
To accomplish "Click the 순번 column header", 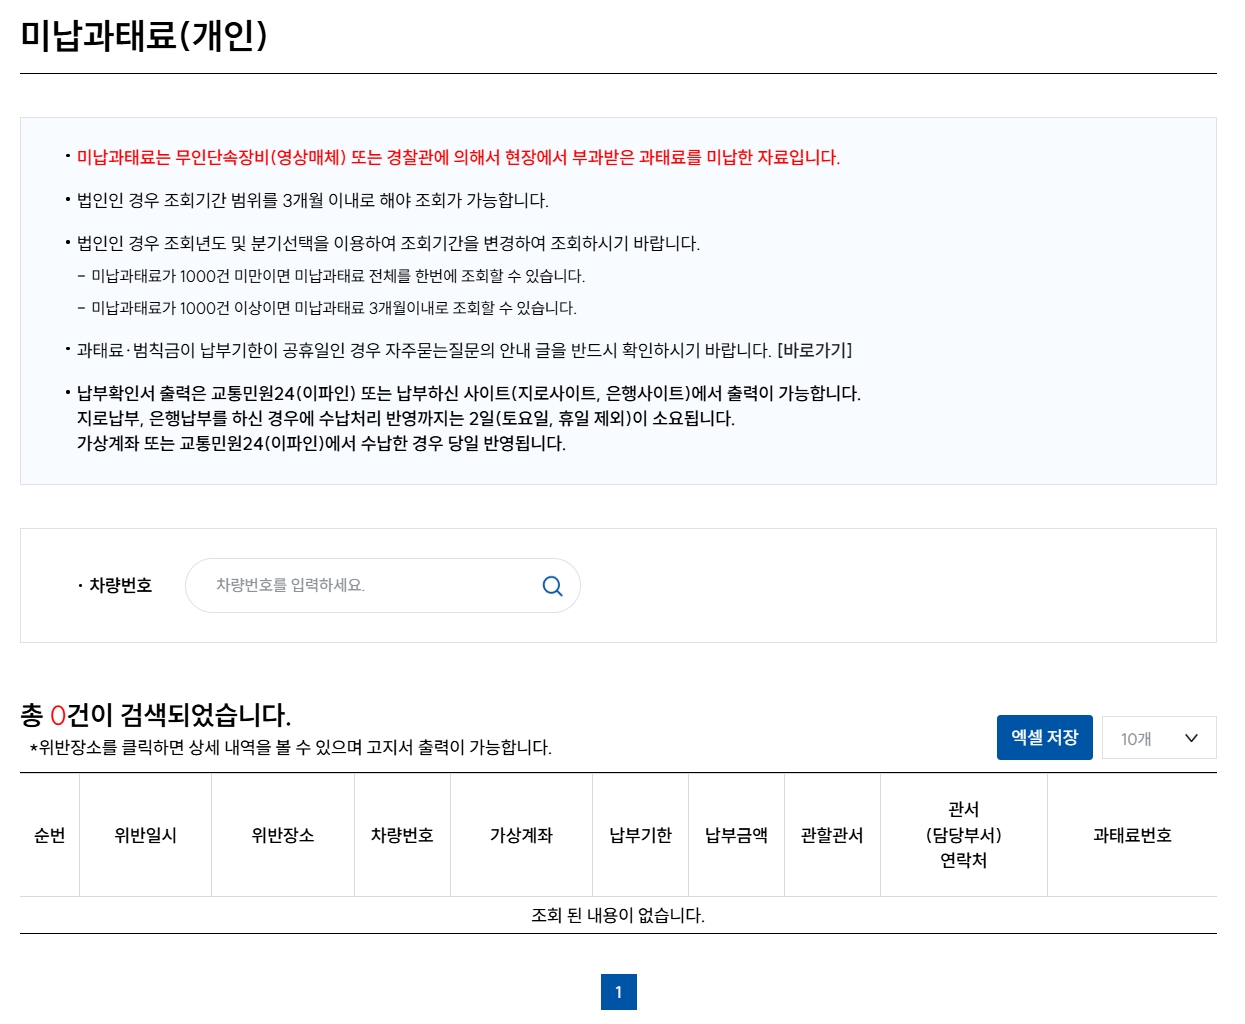I will [x=47, y=835].
